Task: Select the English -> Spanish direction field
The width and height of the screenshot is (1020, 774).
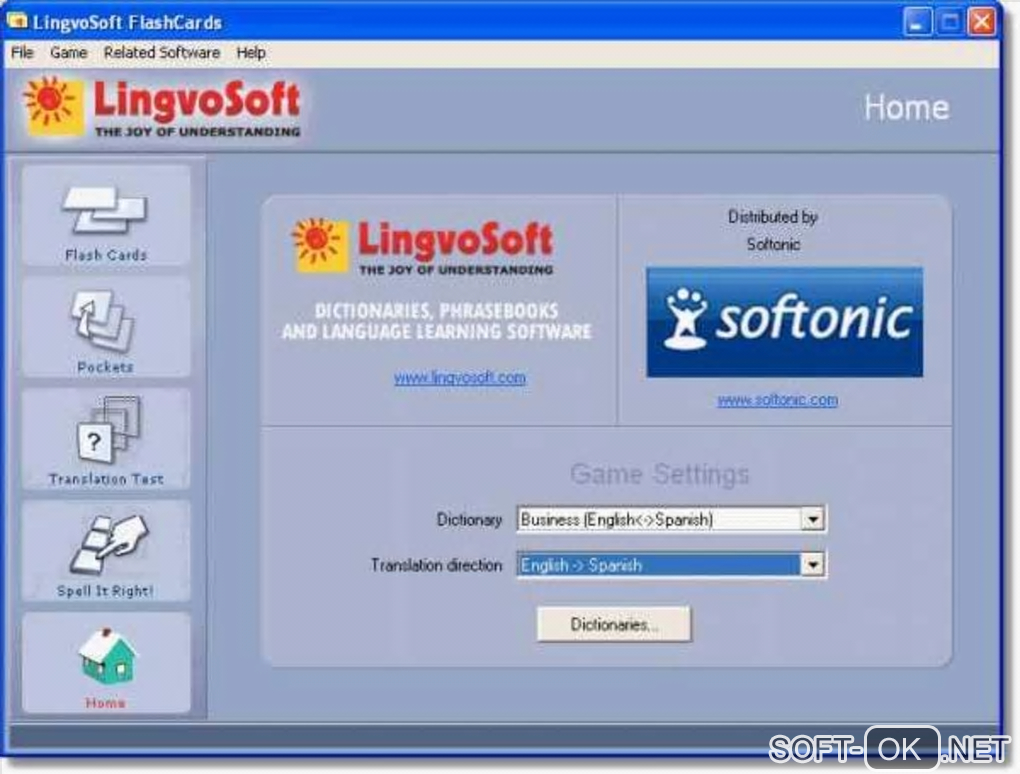Action: [671, 565]
